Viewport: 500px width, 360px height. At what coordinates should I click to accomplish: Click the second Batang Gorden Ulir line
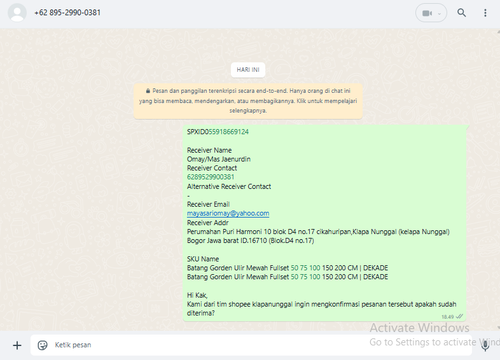[x=287, y=277]
